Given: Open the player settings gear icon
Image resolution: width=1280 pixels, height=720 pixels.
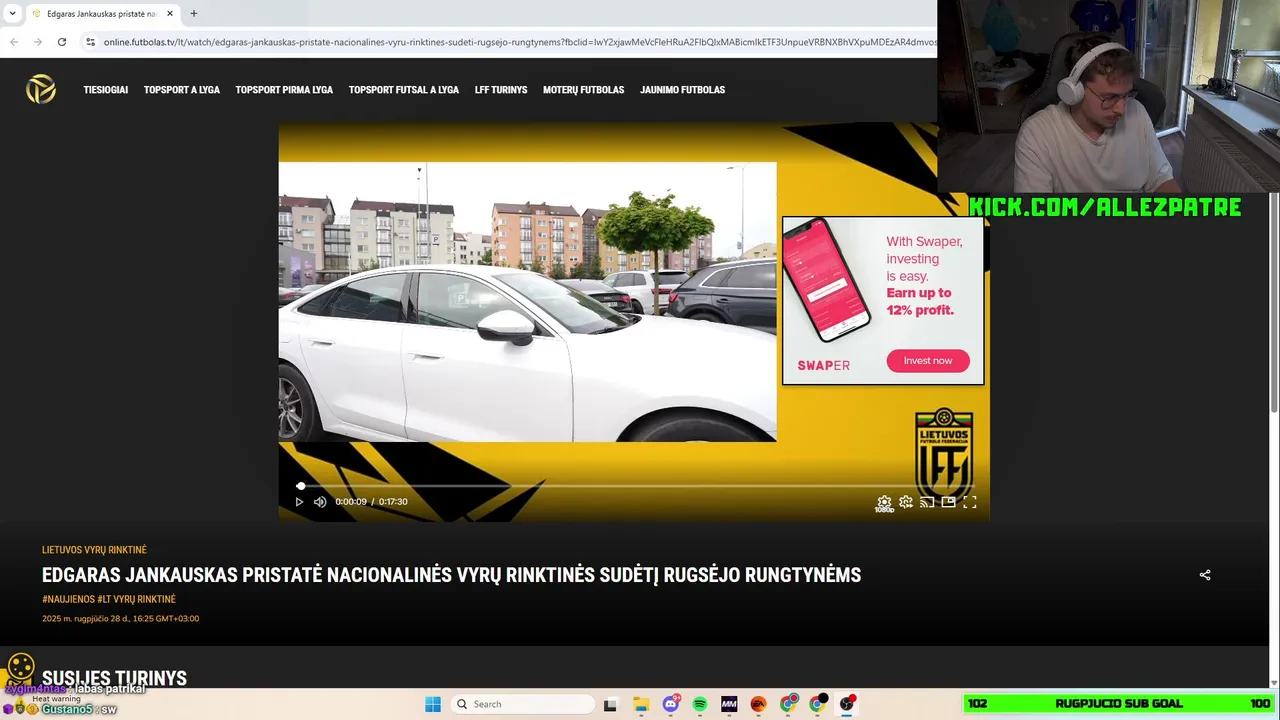Looking at the screenshot, I should (x=906, y=502).
